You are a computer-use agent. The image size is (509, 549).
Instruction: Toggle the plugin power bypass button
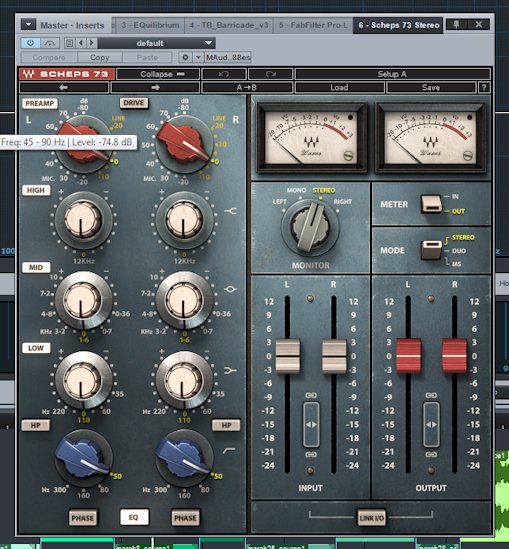30,43
